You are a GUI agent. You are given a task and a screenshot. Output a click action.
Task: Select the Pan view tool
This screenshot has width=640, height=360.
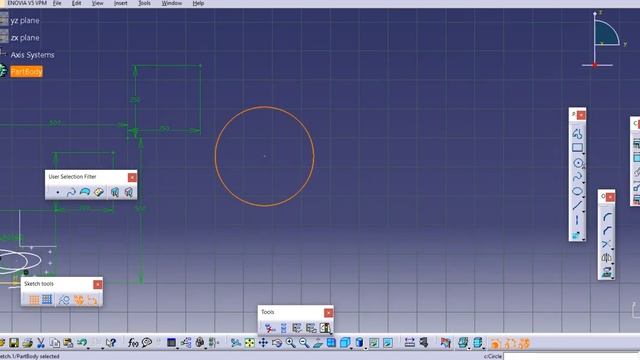(263, 343)
